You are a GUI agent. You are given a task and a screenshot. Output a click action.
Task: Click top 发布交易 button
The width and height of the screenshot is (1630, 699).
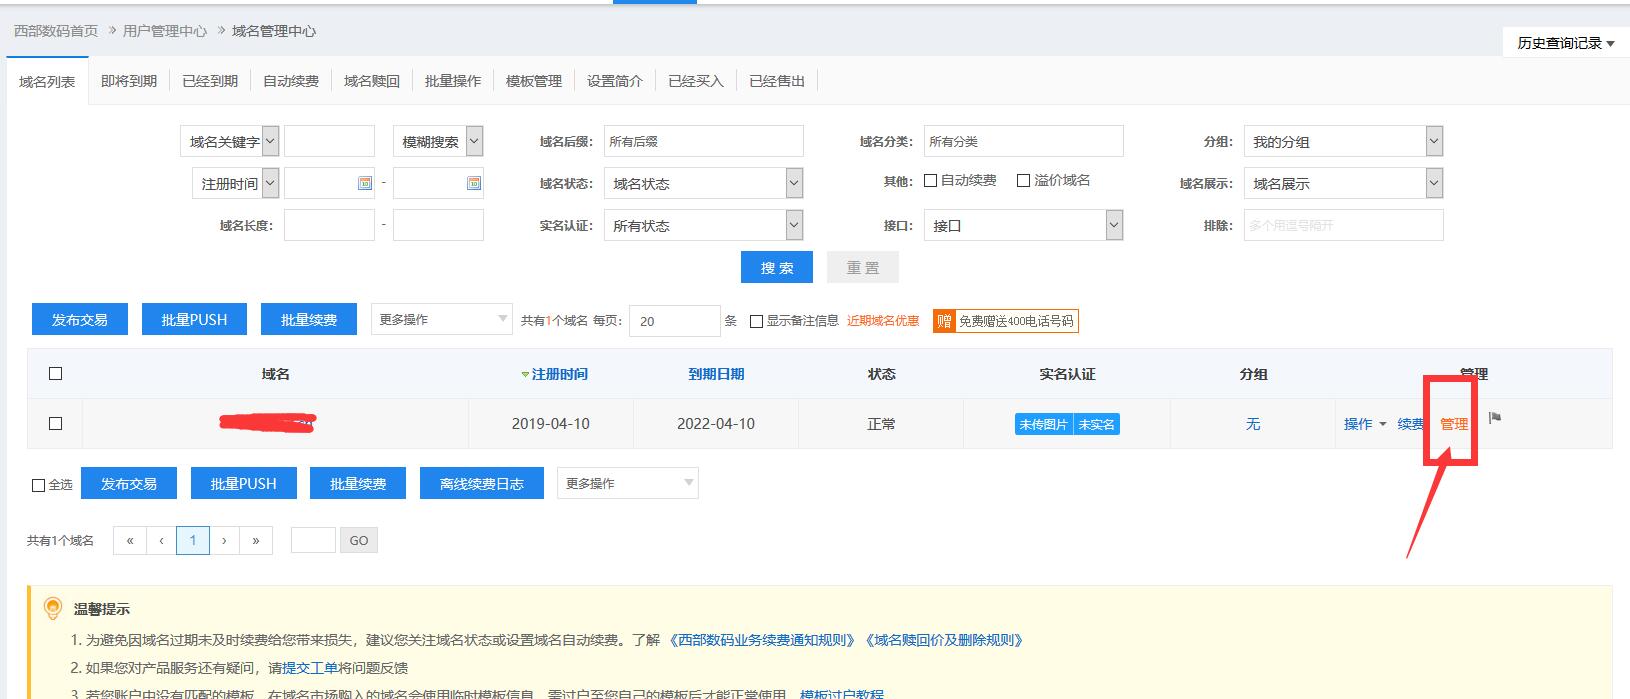[x=80, y=319]
